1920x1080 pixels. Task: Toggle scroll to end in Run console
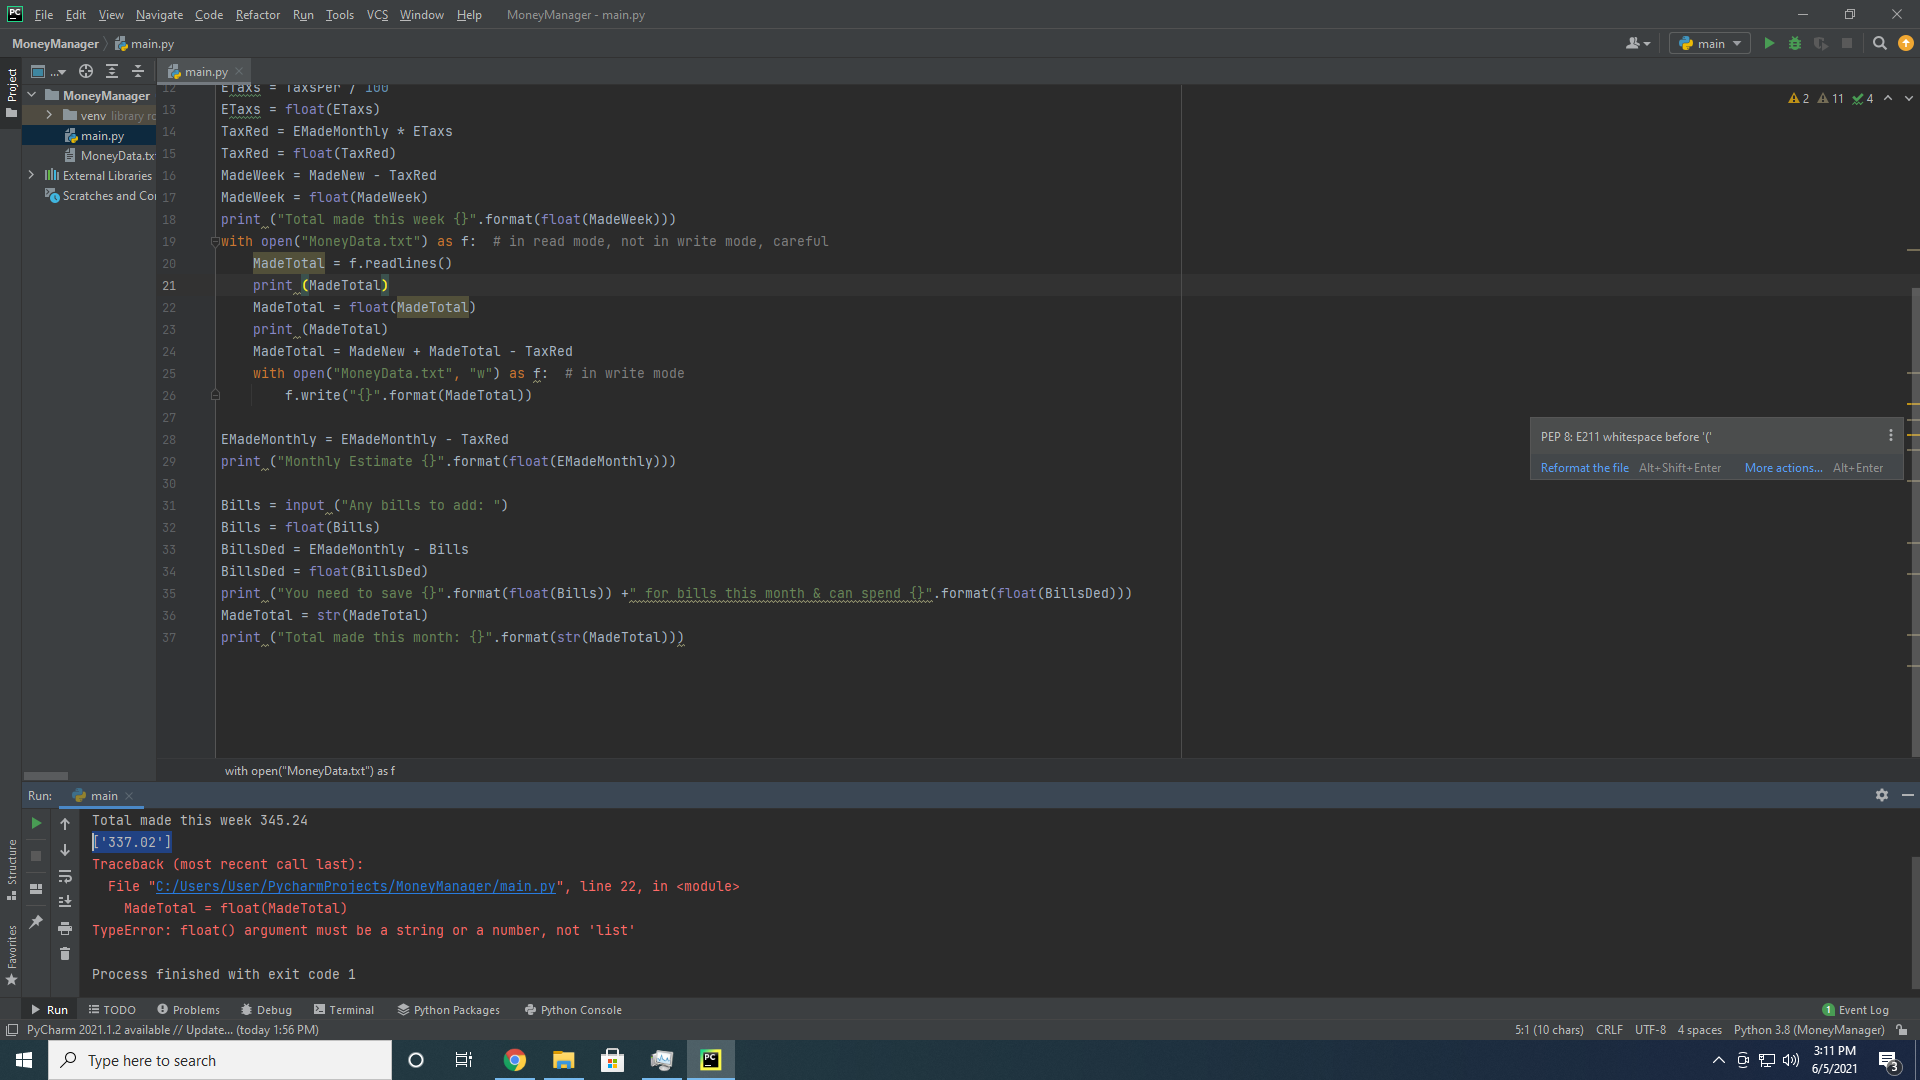pyautogui.click(x=65, y=901)
